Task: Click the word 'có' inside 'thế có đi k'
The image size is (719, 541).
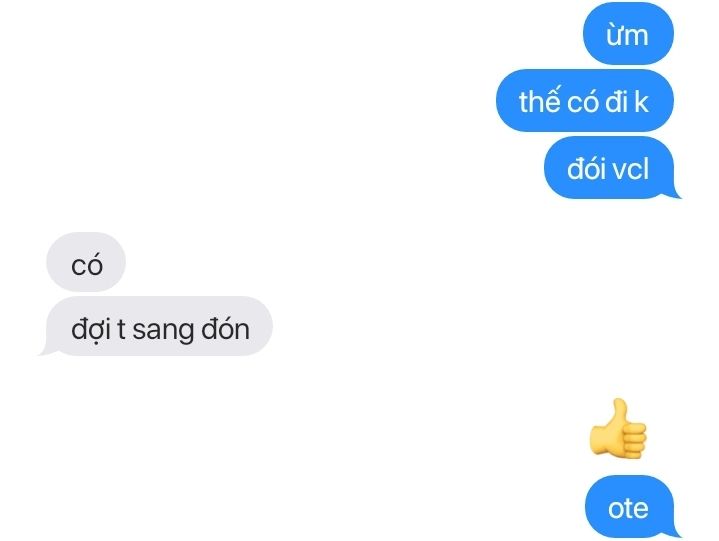Action: click(583, 100)
